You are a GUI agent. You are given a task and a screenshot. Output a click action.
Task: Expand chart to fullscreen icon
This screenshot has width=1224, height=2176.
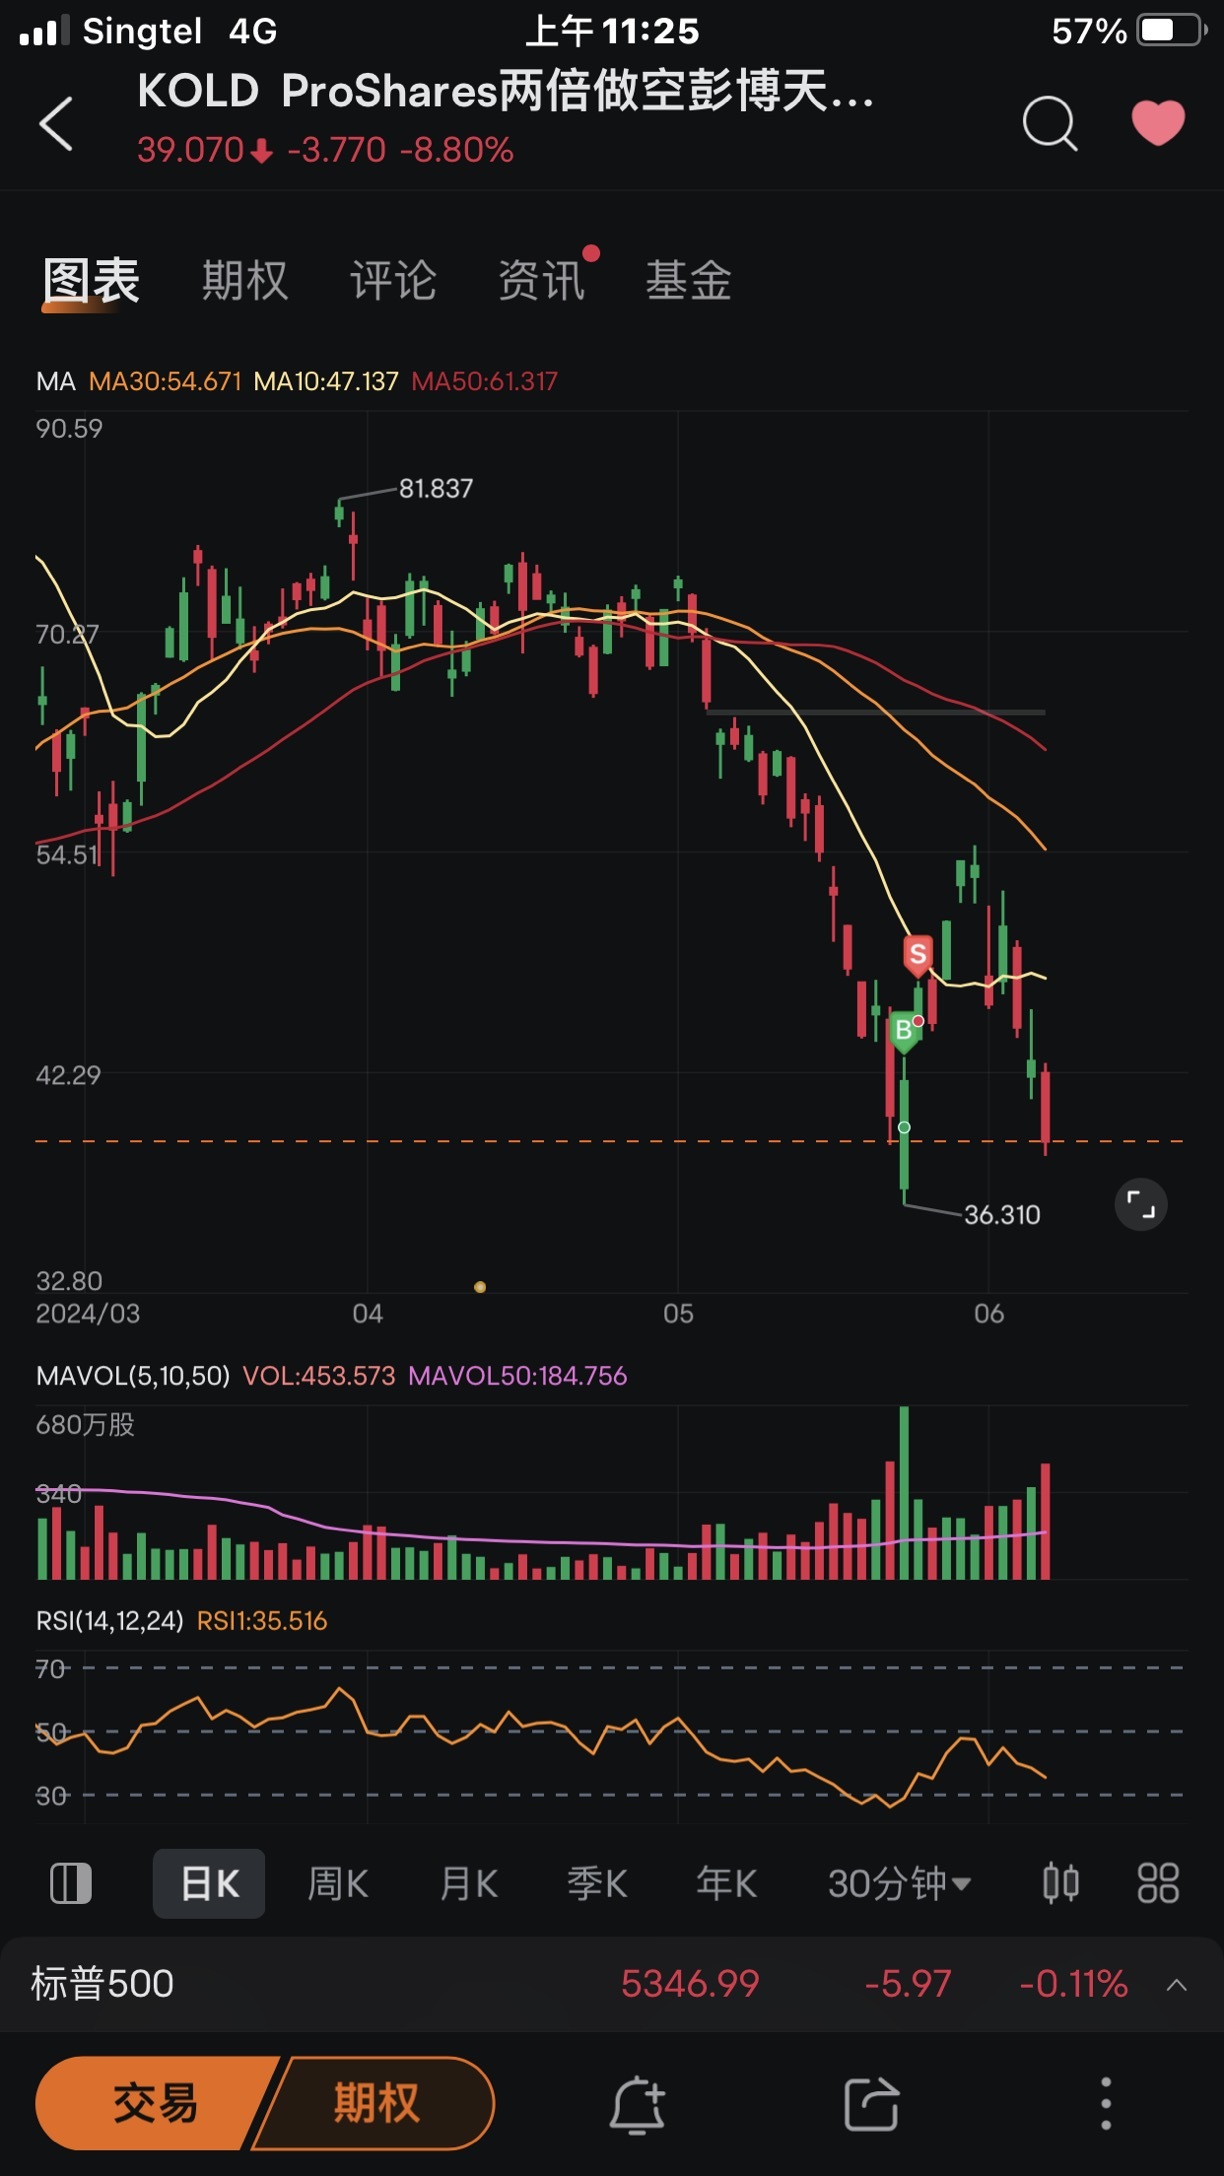point(1141,1204)
